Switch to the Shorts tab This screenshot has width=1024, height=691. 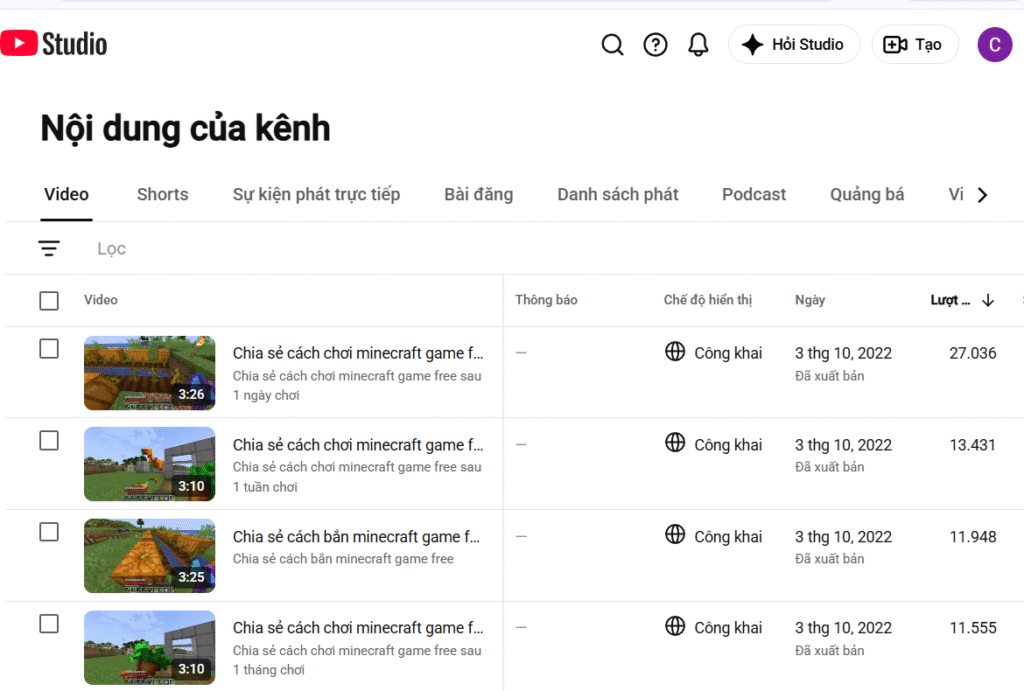click(x=163, y=195)
